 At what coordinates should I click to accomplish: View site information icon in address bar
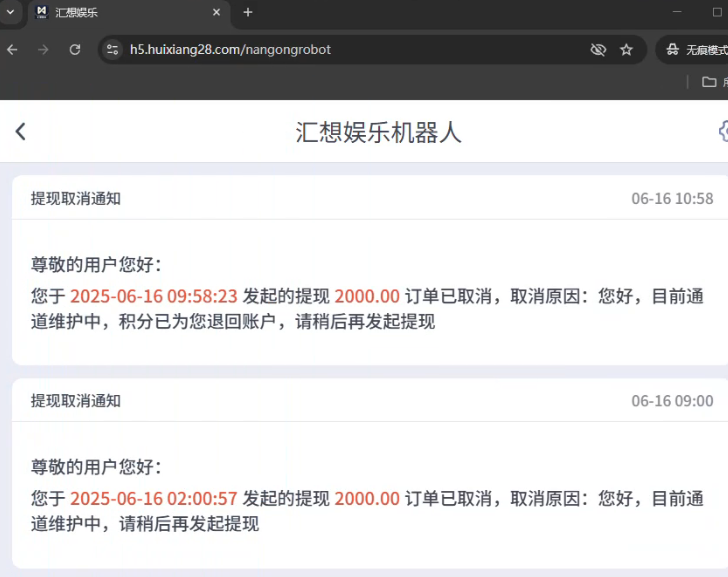pyautogui.click(x=112, y=49)
